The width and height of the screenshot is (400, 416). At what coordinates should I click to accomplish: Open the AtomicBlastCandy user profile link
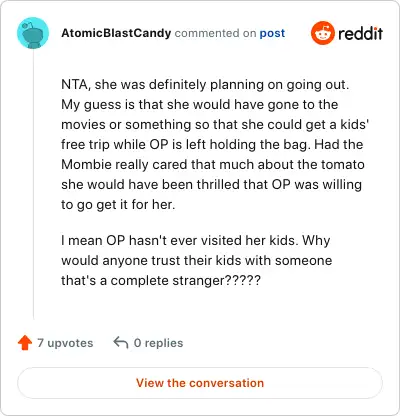pyautogui.click(x=116, y=33)
